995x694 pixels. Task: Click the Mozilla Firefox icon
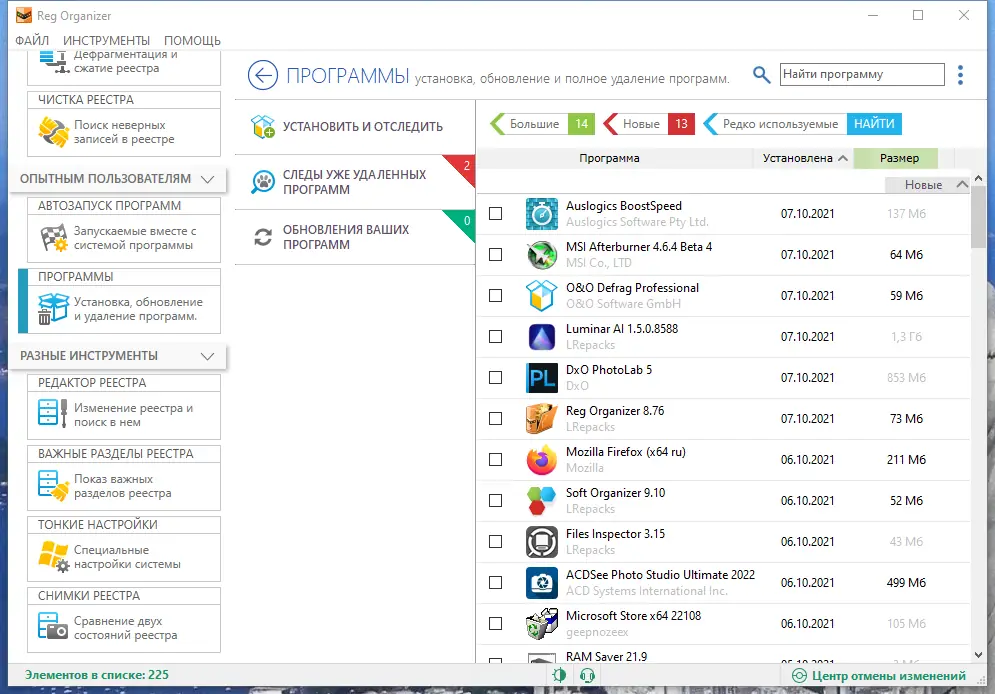point(541,460)
